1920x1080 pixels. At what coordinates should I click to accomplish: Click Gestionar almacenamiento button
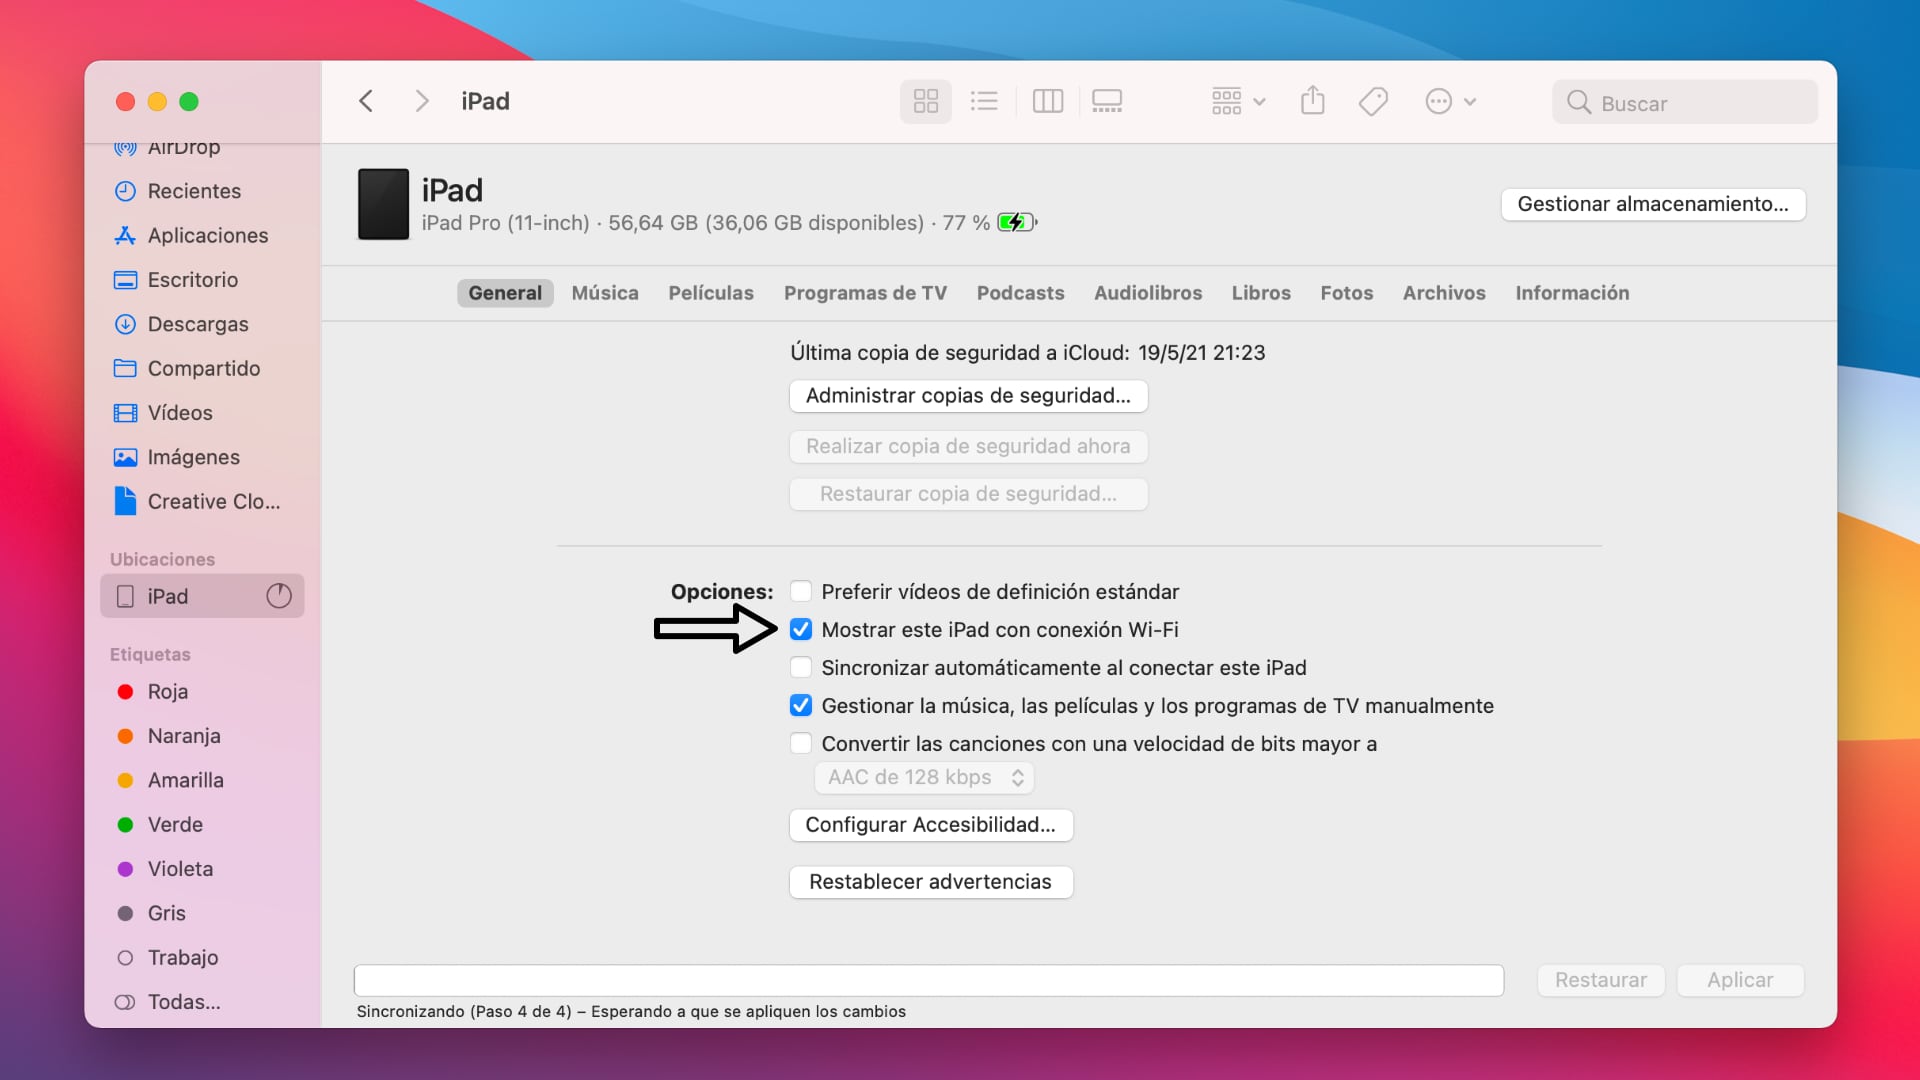1652,204
